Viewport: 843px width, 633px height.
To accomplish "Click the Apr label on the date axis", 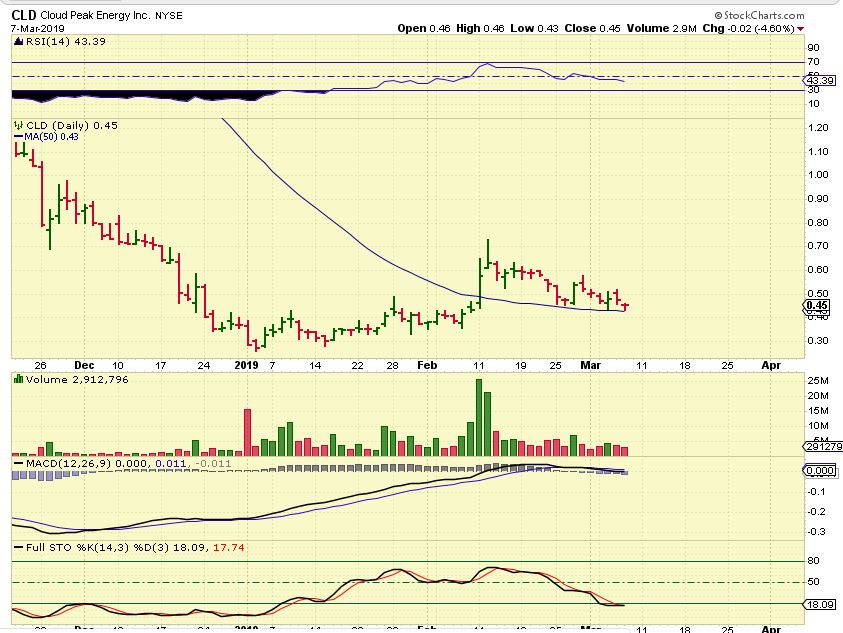I will [x=771, y=365].
